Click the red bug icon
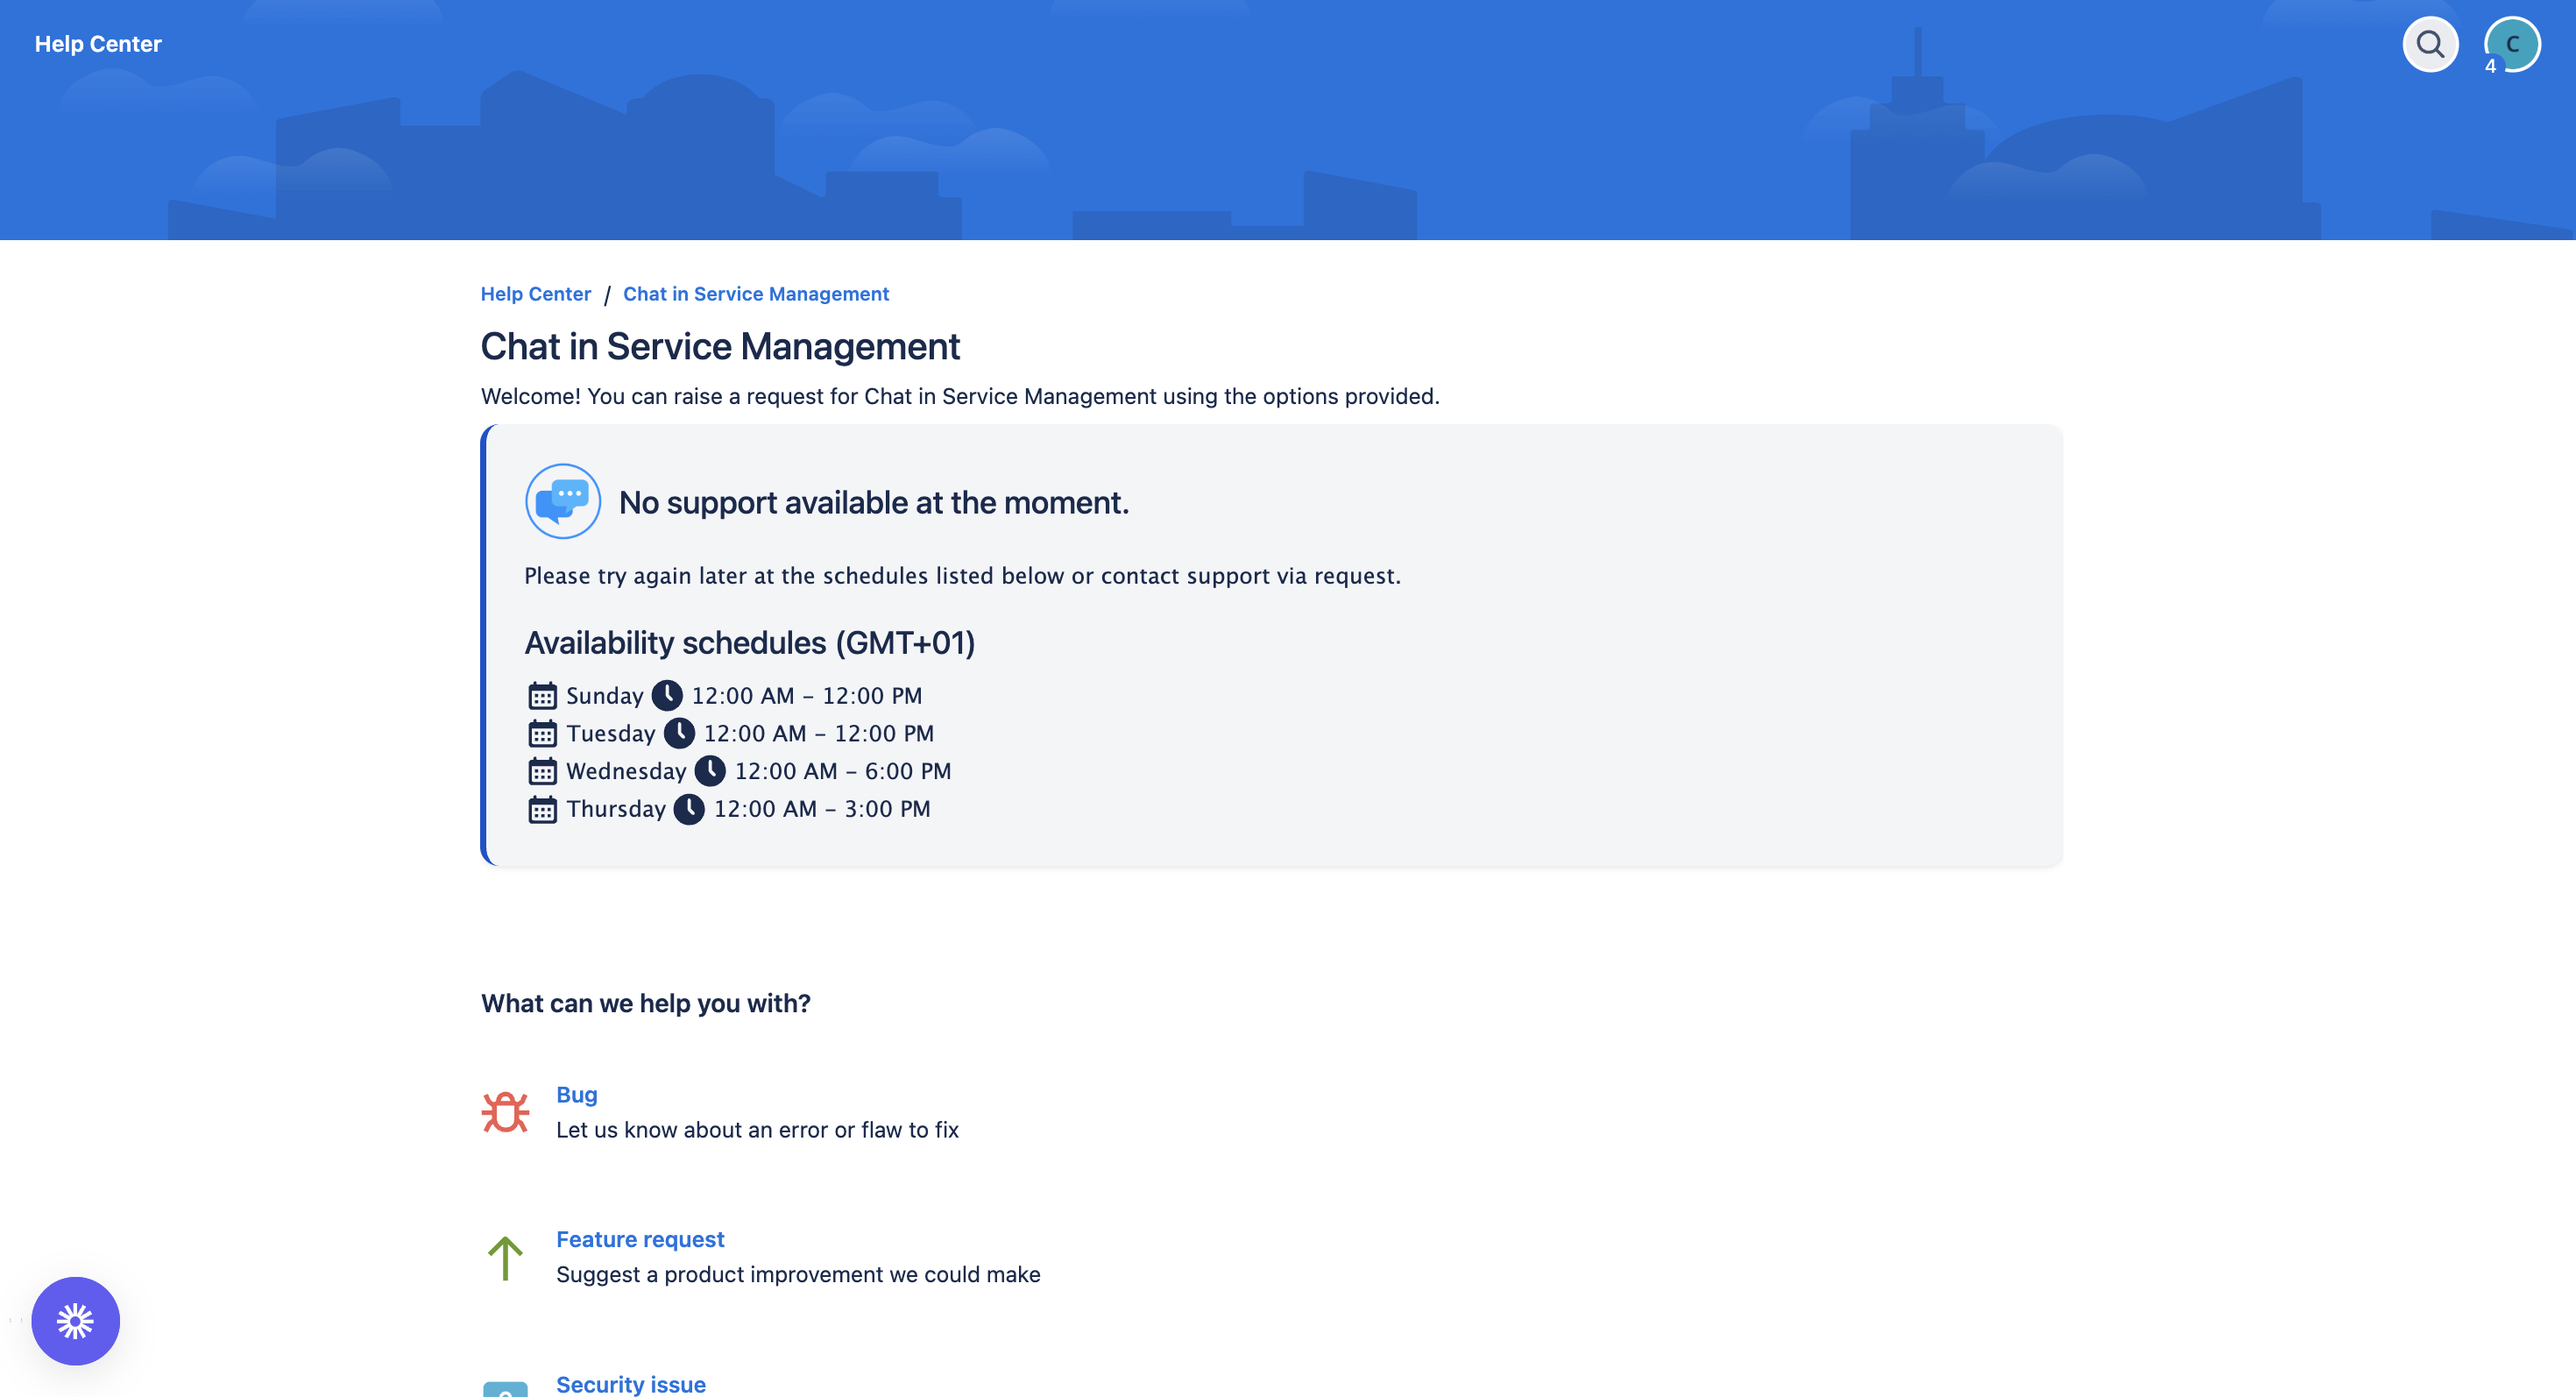 click(505, 1111)
